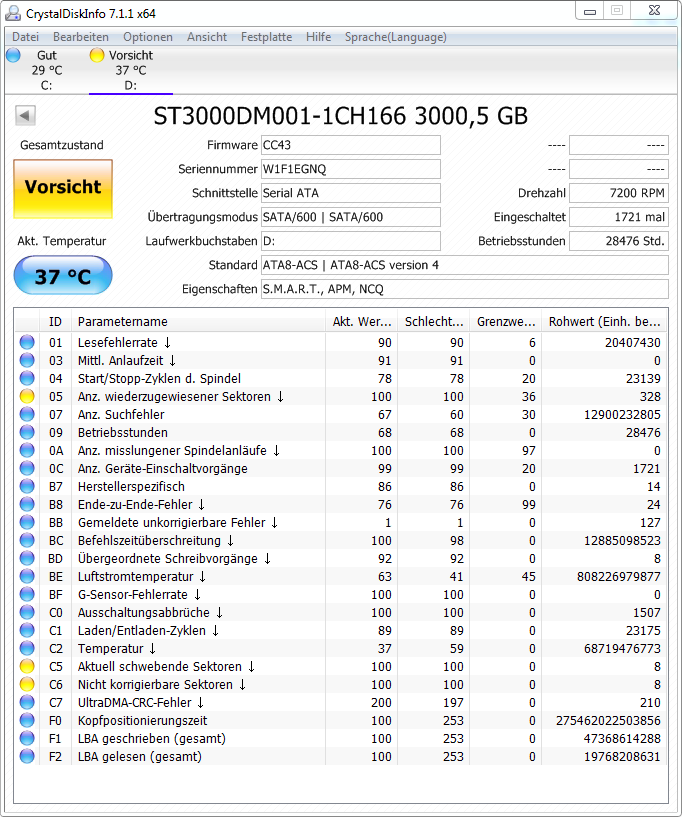The image size is (682, 817).
Task: Click raw value 20407430 of Lesefehlerrate
Action: click(633, 342)
